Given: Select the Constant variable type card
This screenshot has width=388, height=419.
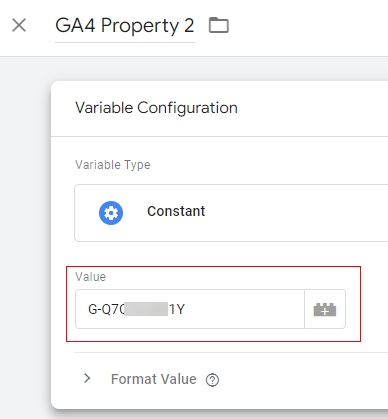Looking at the screenshot, I should [x=231, y=213].
